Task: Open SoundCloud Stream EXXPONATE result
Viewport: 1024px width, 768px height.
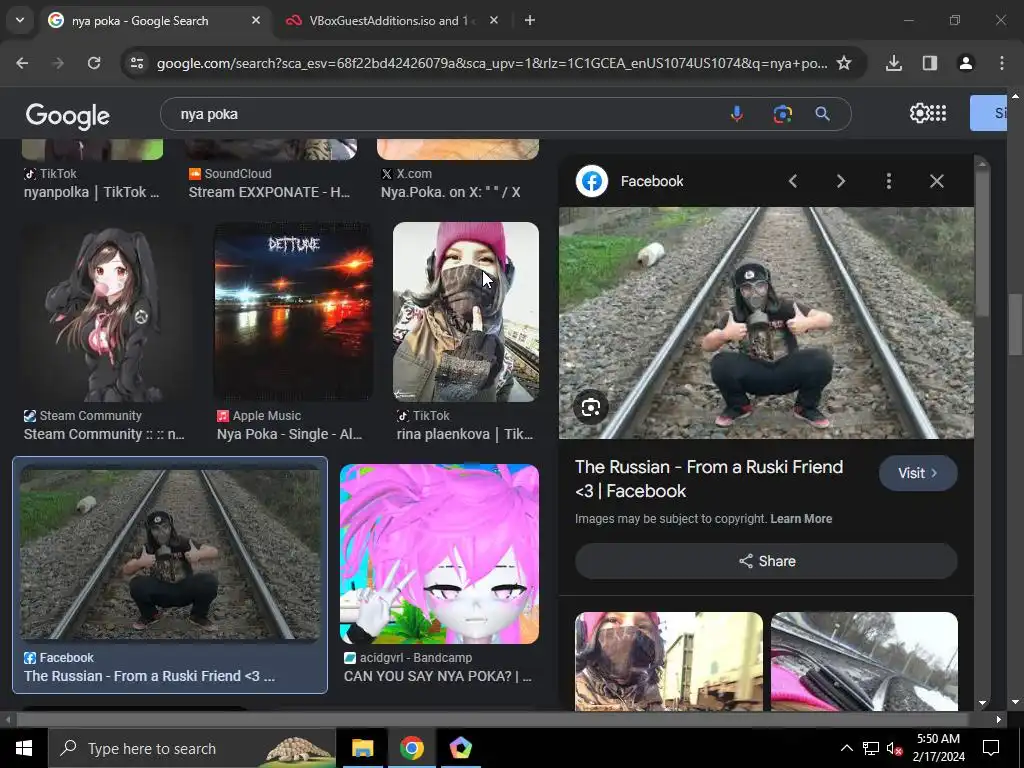Action: point(269,192)
